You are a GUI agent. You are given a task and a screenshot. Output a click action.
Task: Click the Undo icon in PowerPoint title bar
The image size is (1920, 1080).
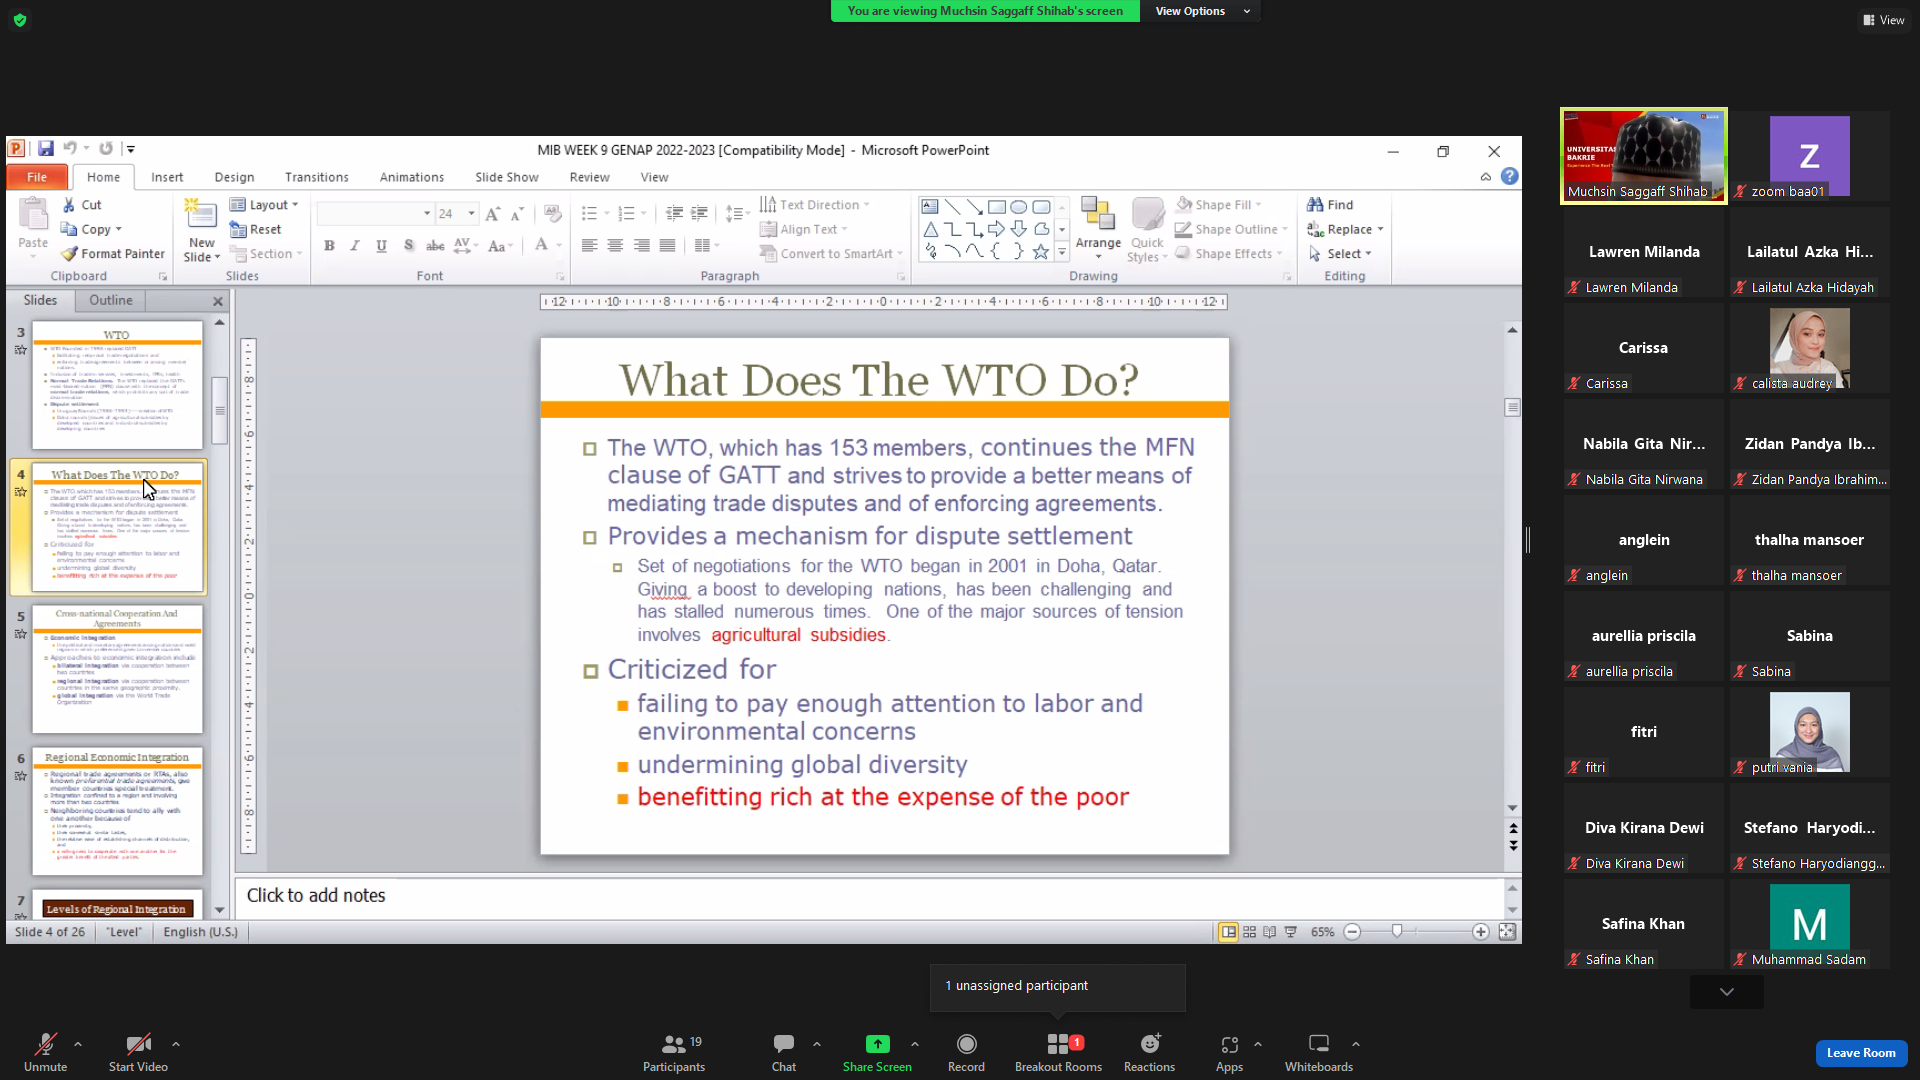70,149
